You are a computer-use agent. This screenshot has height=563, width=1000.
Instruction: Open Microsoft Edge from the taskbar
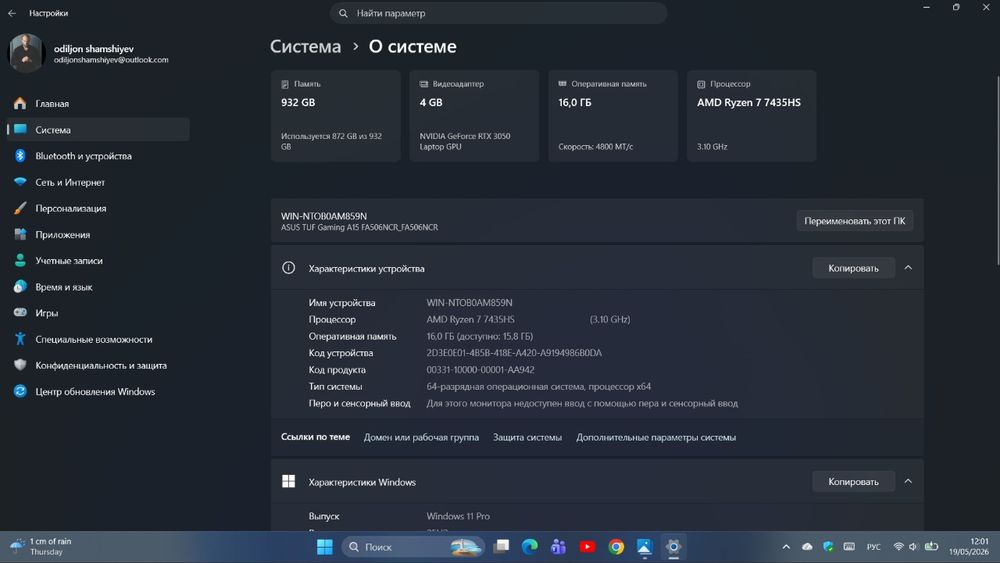tap(529, 546)
